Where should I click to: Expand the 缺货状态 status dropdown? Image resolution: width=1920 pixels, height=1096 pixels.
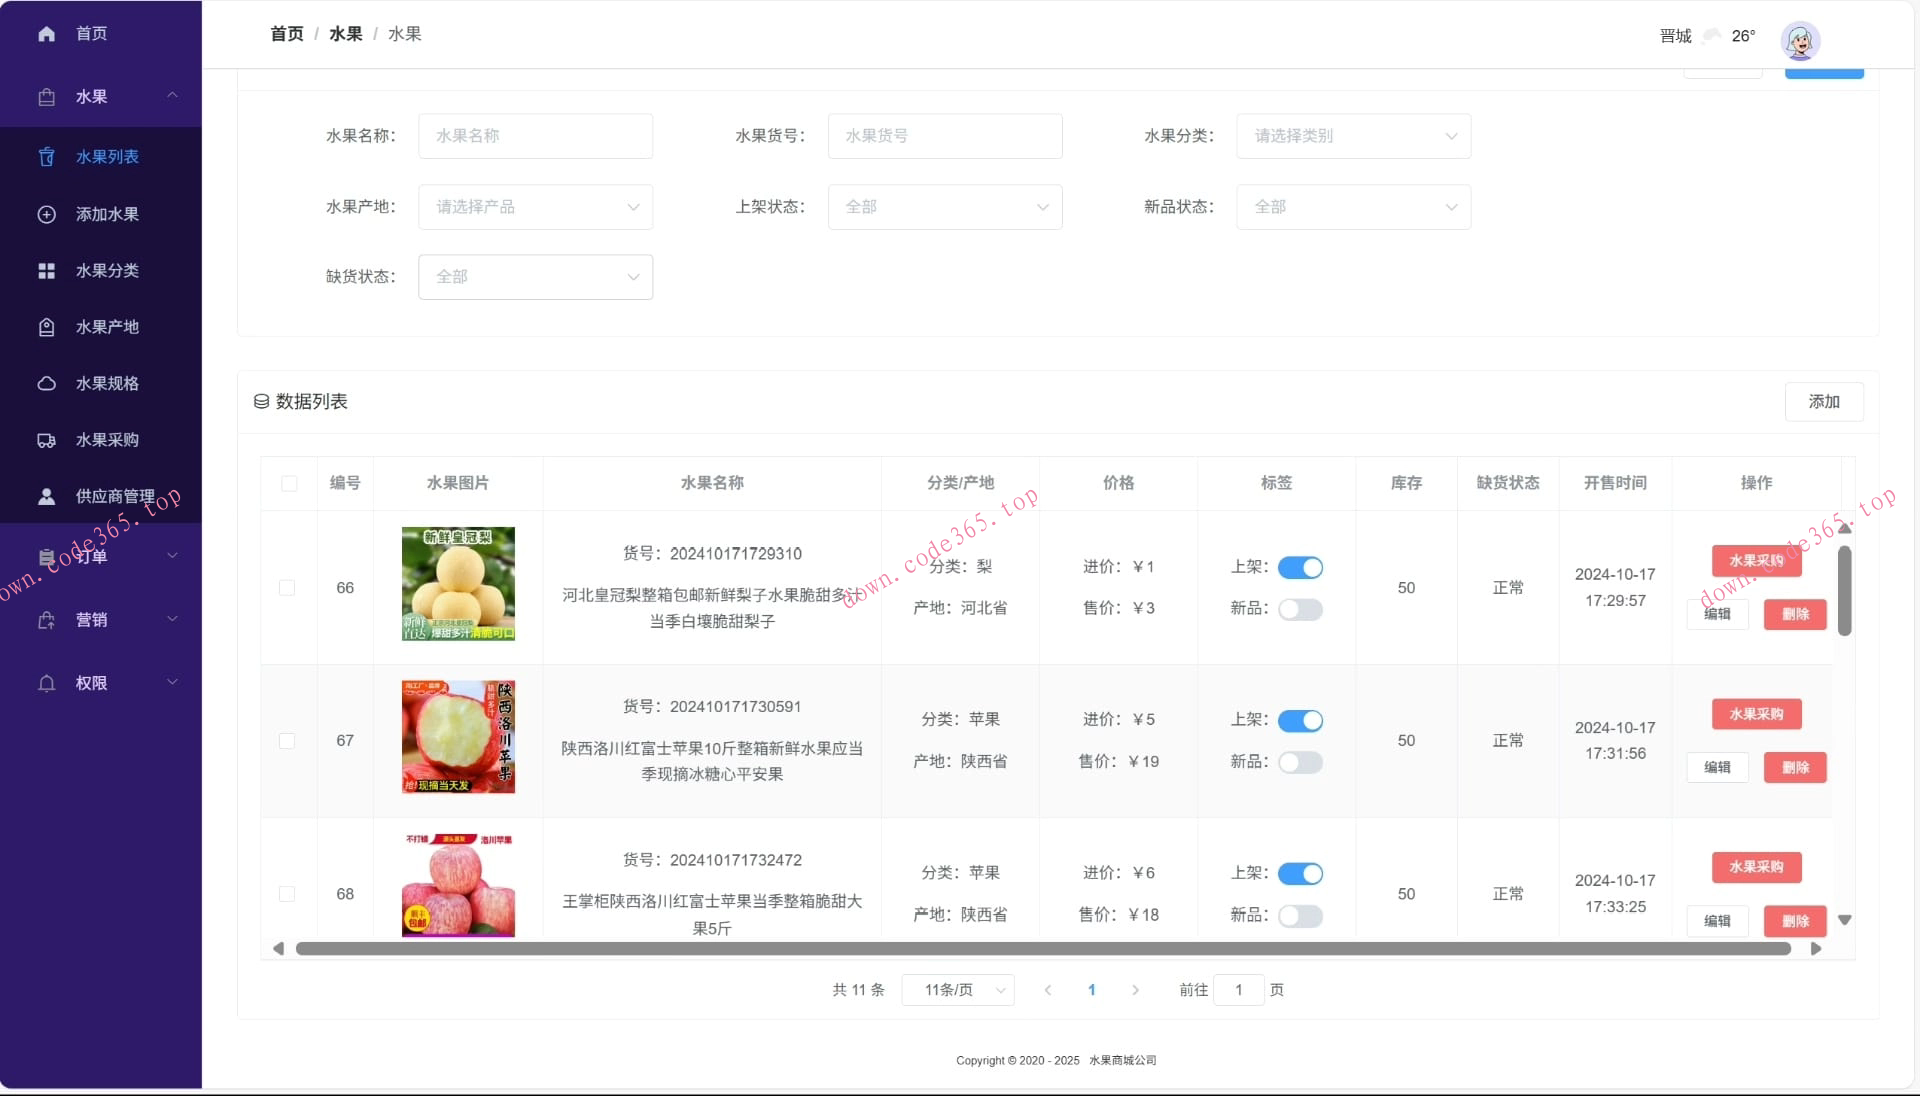click(535, 277)
